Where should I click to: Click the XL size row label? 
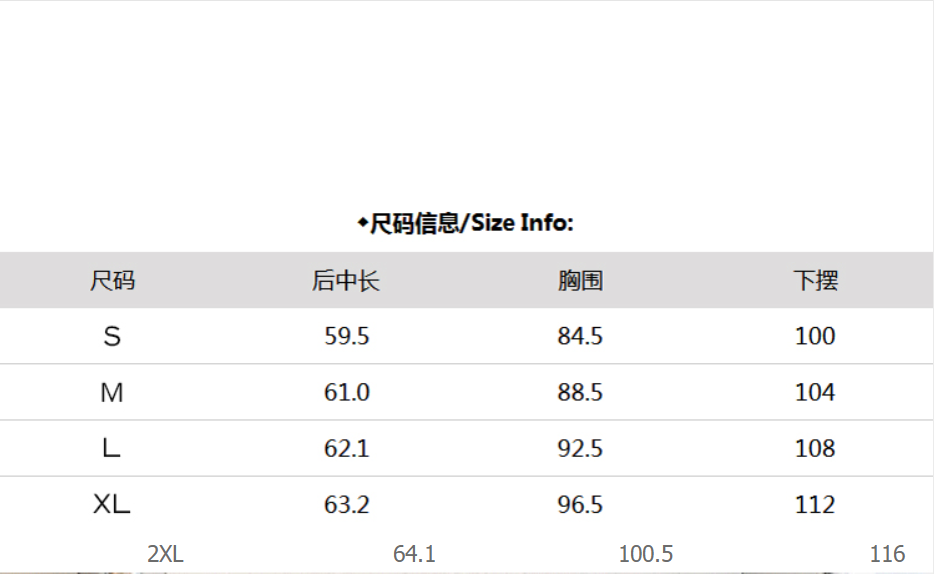[112, 505]
